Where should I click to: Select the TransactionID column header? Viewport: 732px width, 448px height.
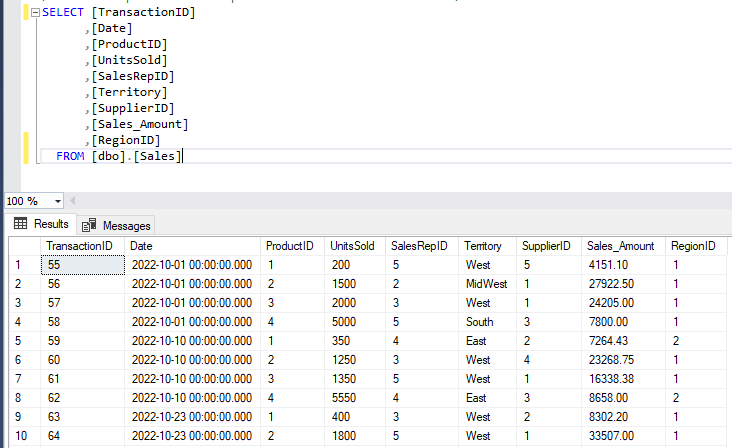(83, 246)
